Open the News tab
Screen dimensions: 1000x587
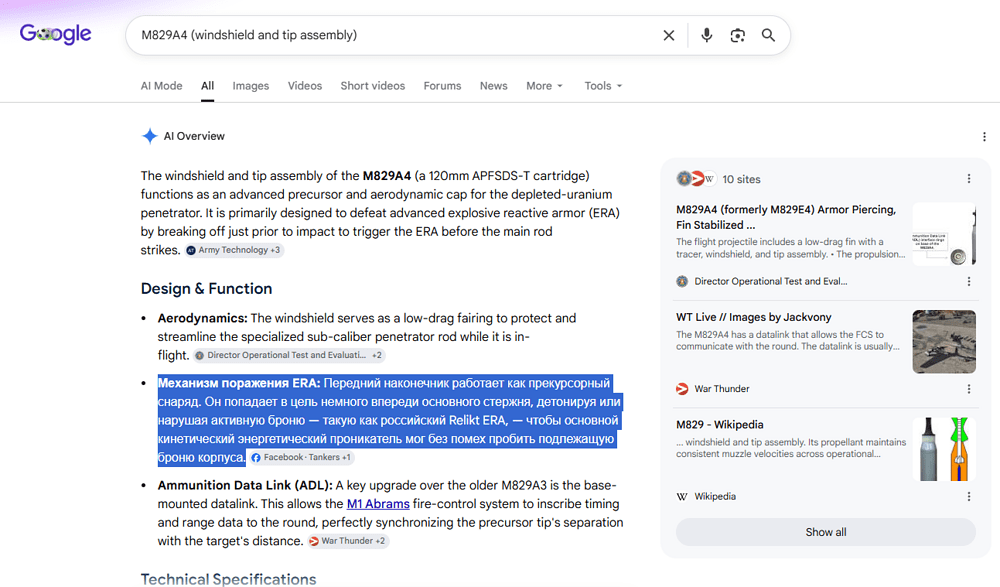(x=494, y=85)
